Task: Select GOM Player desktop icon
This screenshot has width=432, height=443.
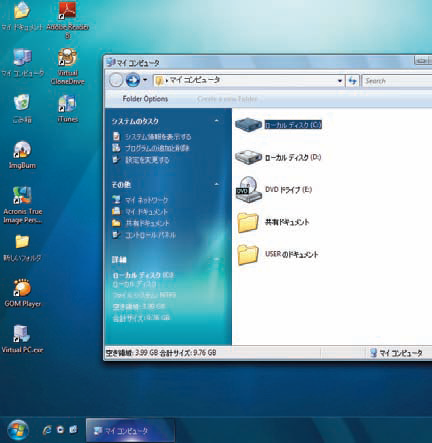Action: [22, 293]
